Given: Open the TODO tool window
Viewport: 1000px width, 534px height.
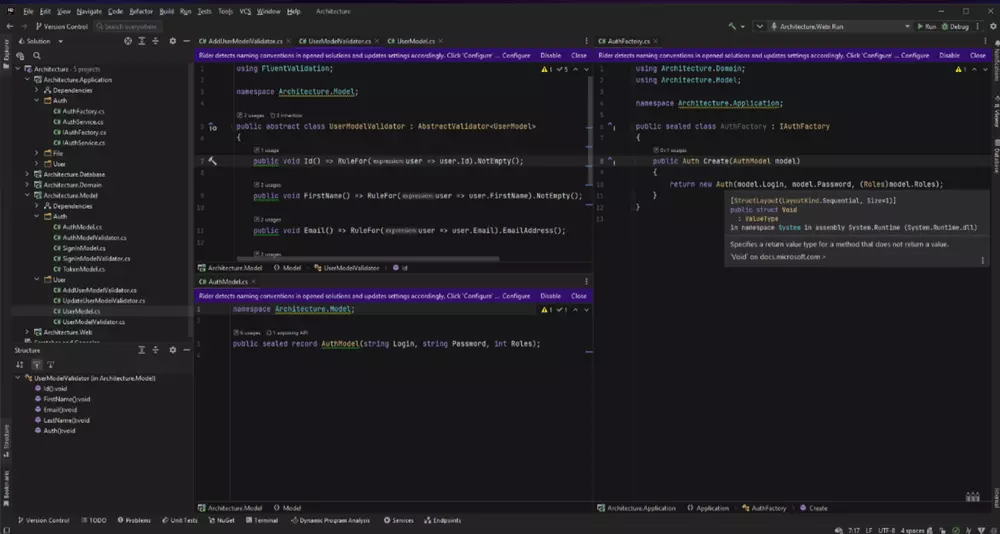Looking at the screenshot, I should pyautogui.click(x=94, y=521).
